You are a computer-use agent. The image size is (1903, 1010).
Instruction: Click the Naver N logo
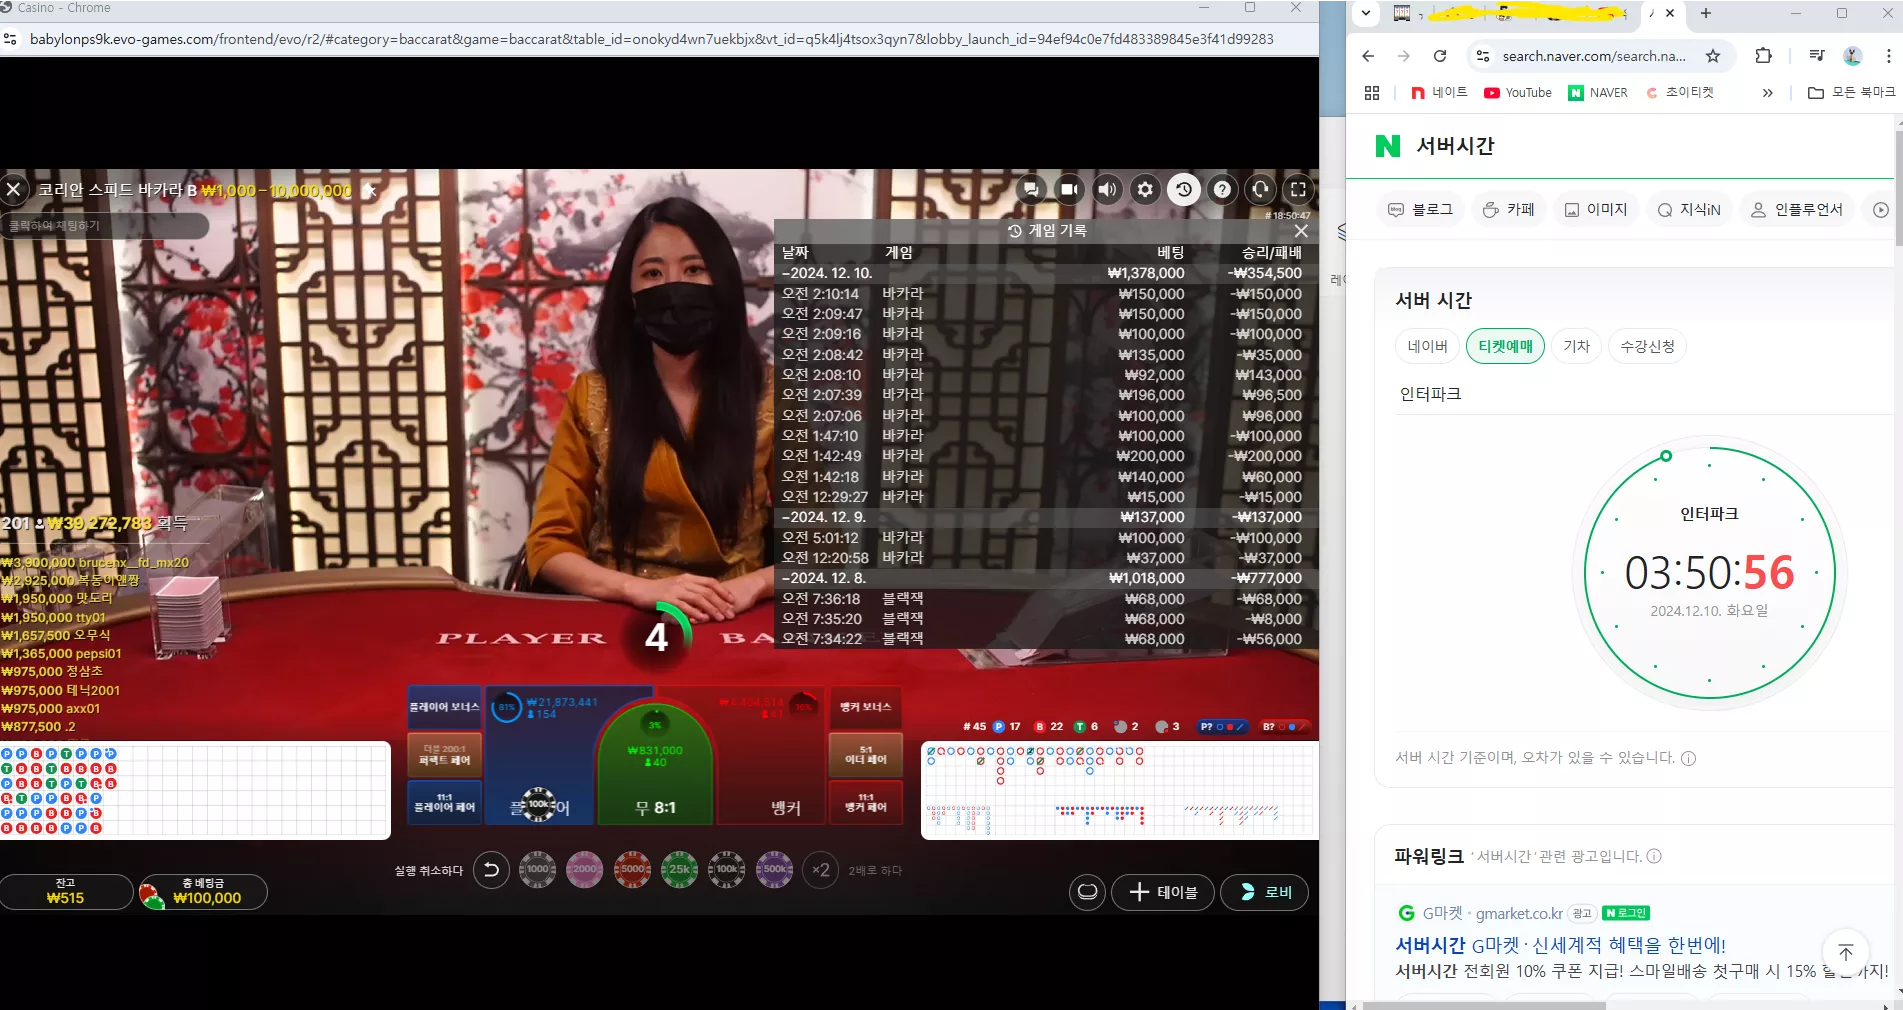(1388, 146)
